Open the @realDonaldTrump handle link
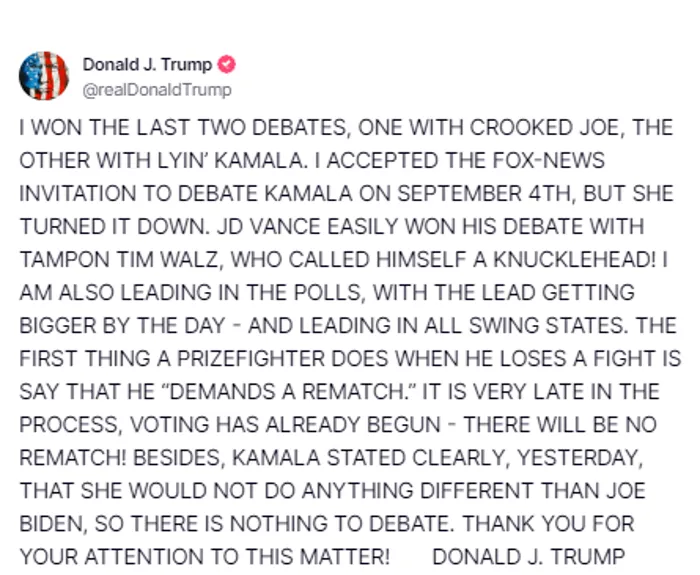The image size is (700, 575). pos(157,90)
